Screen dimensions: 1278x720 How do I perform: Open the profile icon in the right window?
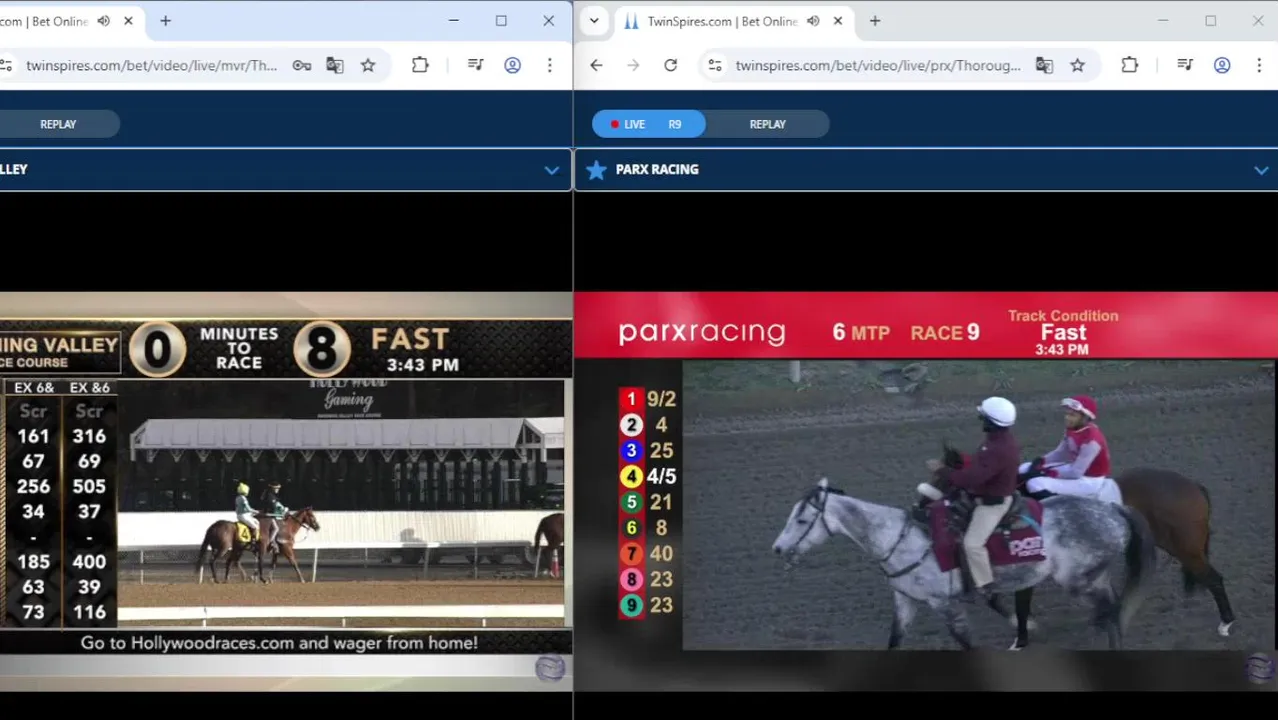1222,65
